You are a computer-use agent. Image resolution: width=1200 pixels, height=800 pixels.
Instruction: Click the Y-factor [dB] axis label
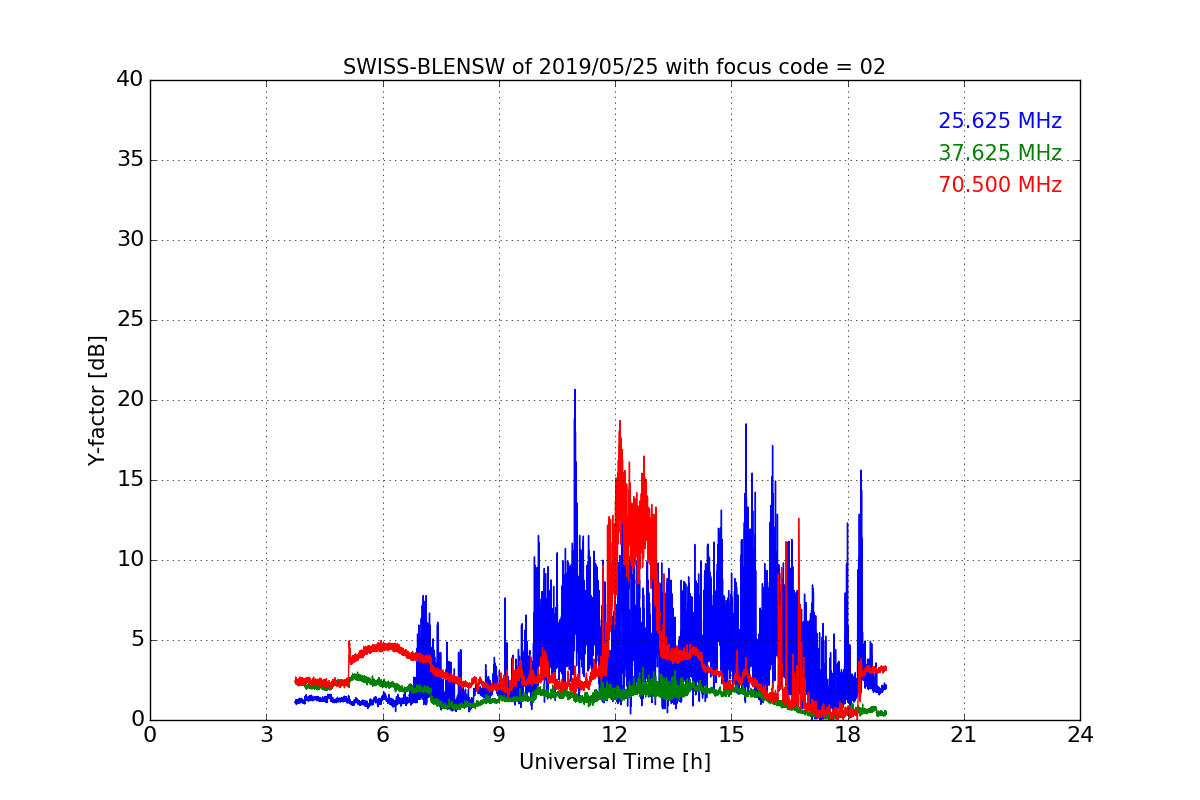[97, 400]
